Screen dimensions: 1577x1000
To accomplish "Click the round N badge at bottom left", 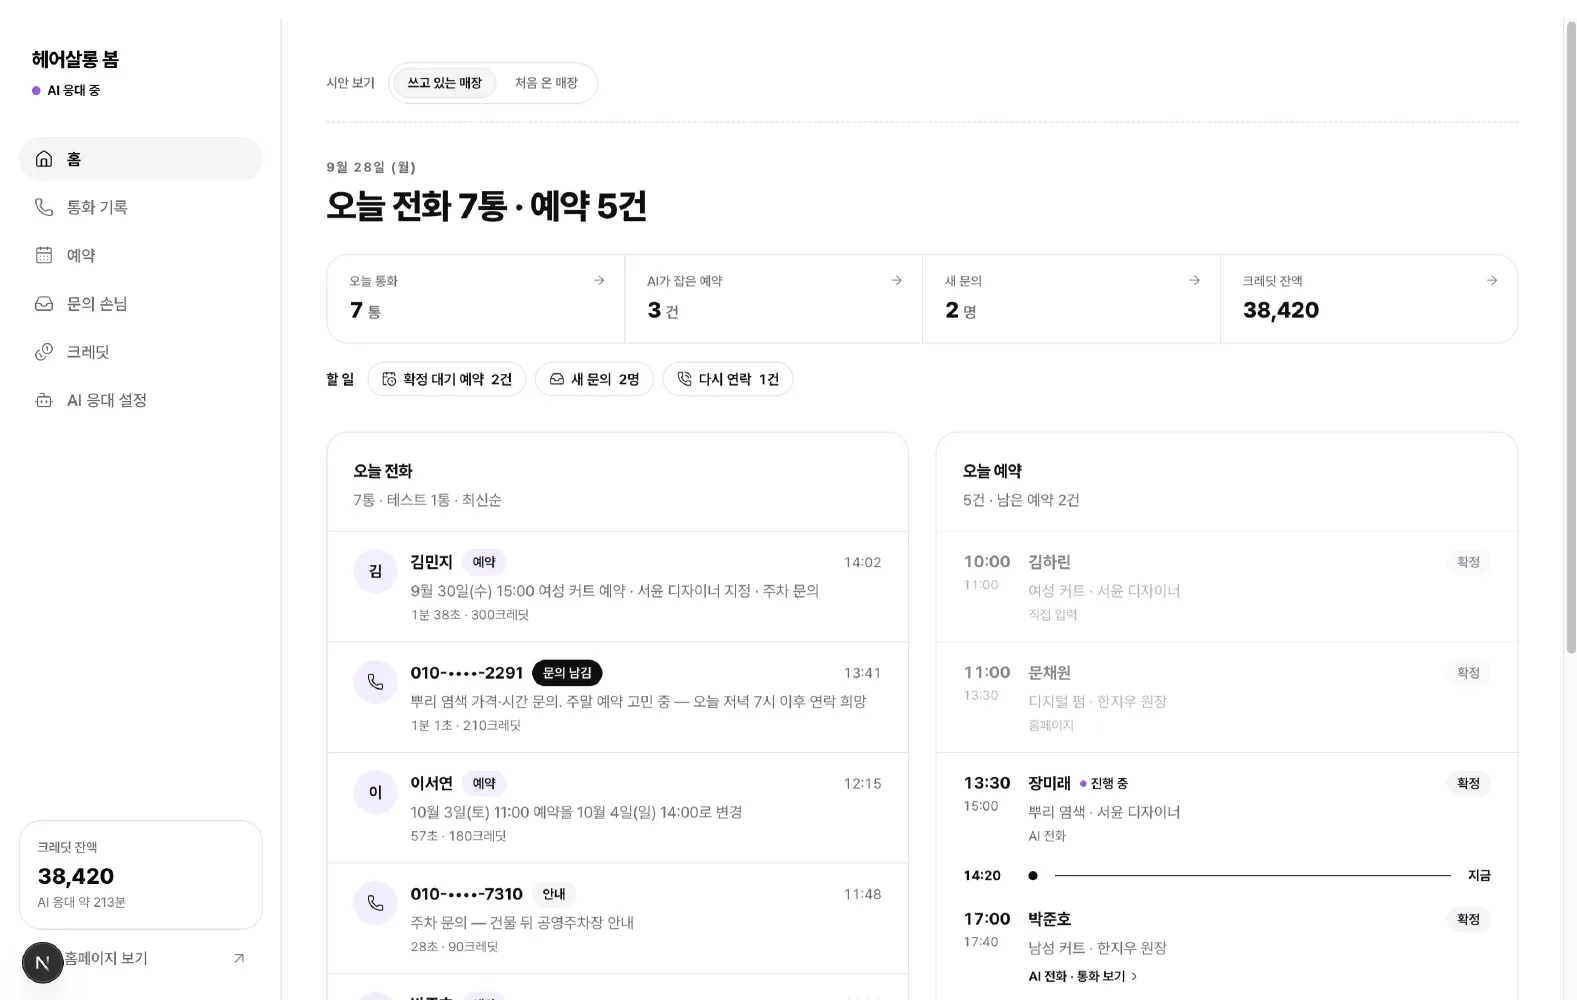I will [42, 963].
